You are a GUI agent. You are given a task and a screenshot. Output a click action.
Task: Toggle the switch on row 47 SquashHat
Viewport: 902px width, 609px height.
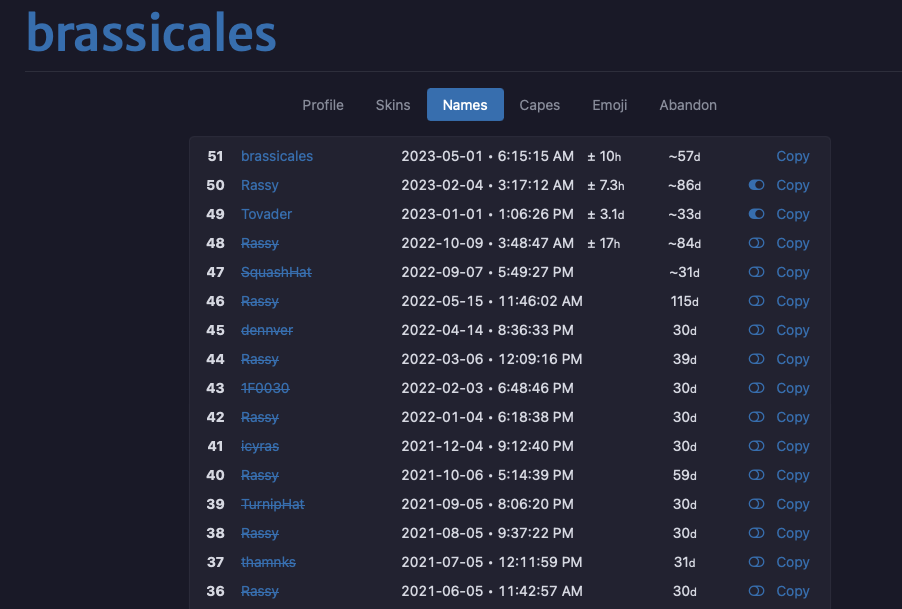pyautogui.click(x=756, y=272)
